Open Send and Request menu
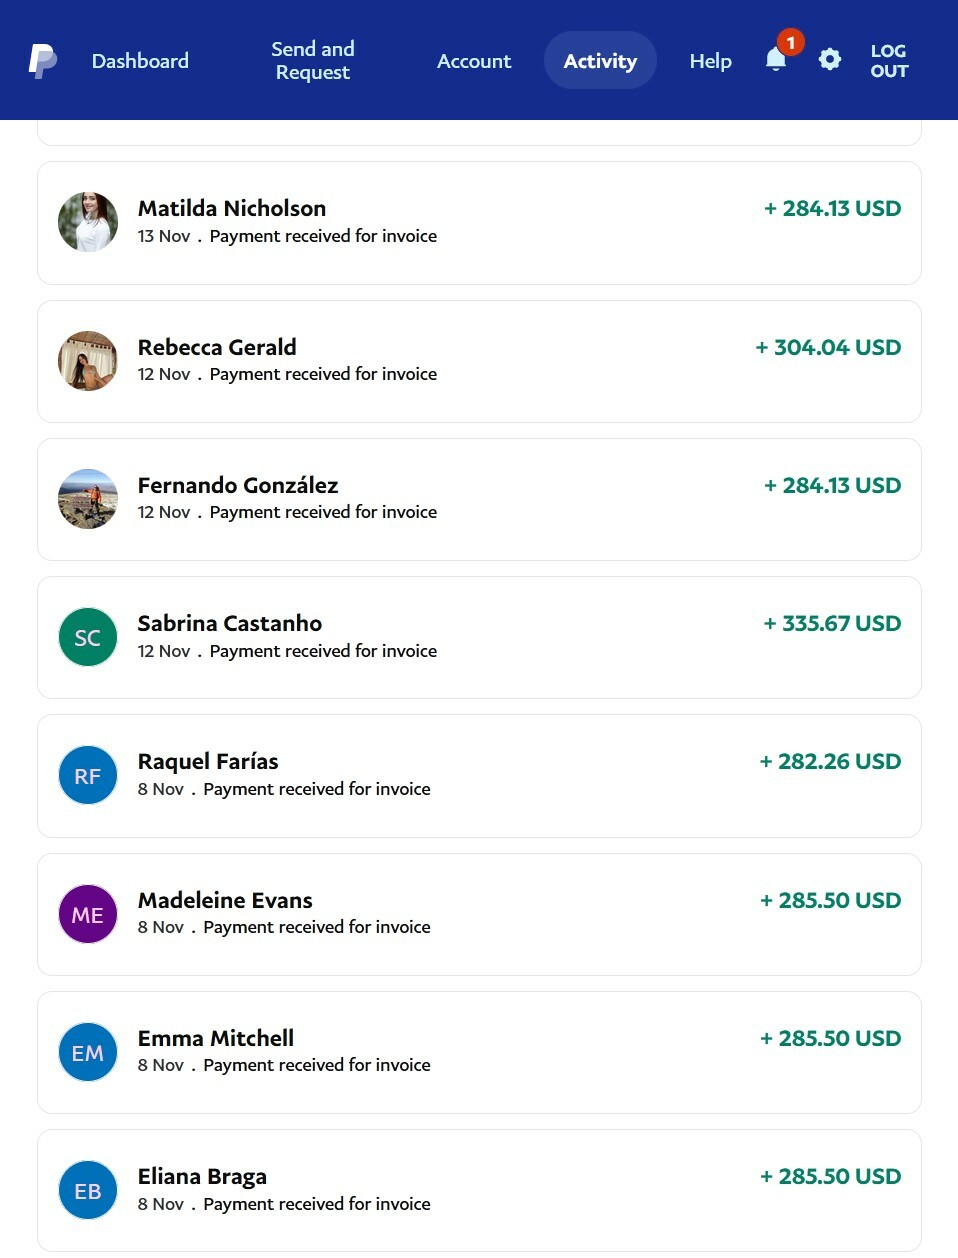The width and height of the screenshot is (958, 1258). click(313, 61)
